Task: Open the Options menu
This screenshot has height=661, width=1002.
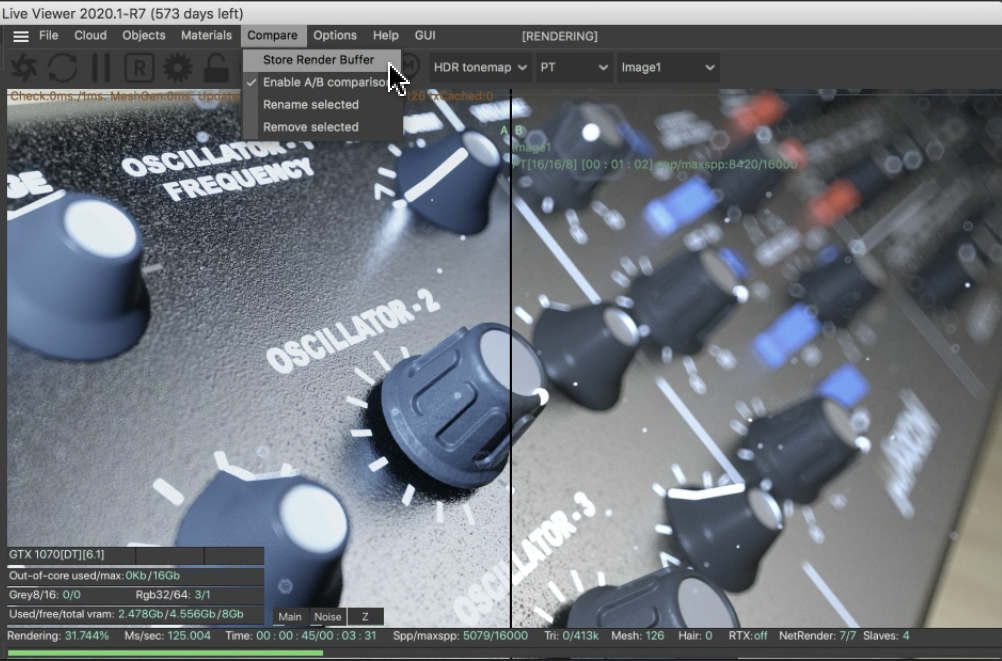Action: [x=335, y=36]
